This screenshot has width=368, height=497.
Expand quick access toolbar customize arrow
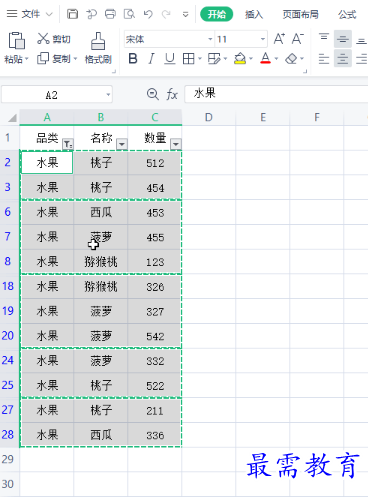(x=186, y=14)
